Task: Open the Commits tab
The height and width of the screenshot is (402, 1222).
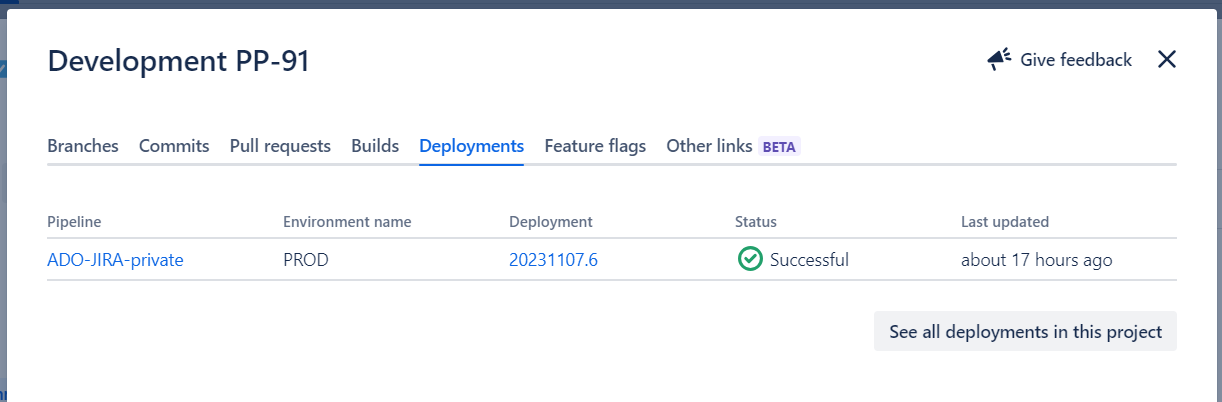Action: pos(174,146)
